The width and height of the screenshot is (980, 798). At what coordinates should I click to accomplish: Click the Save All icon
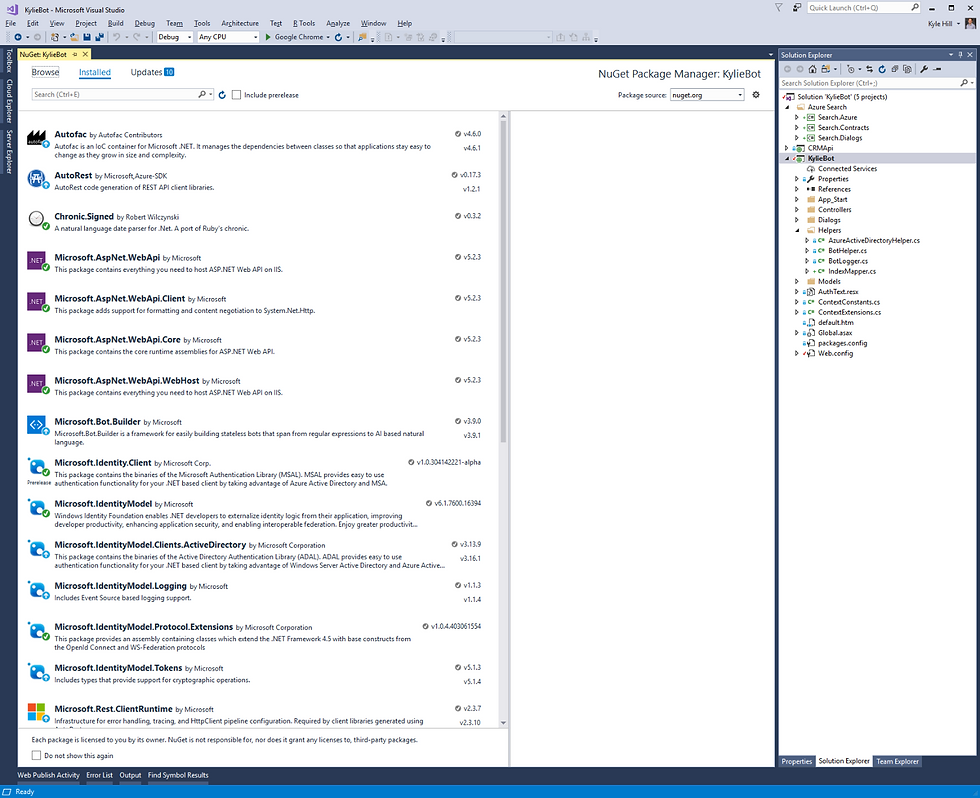pos(99,37)
